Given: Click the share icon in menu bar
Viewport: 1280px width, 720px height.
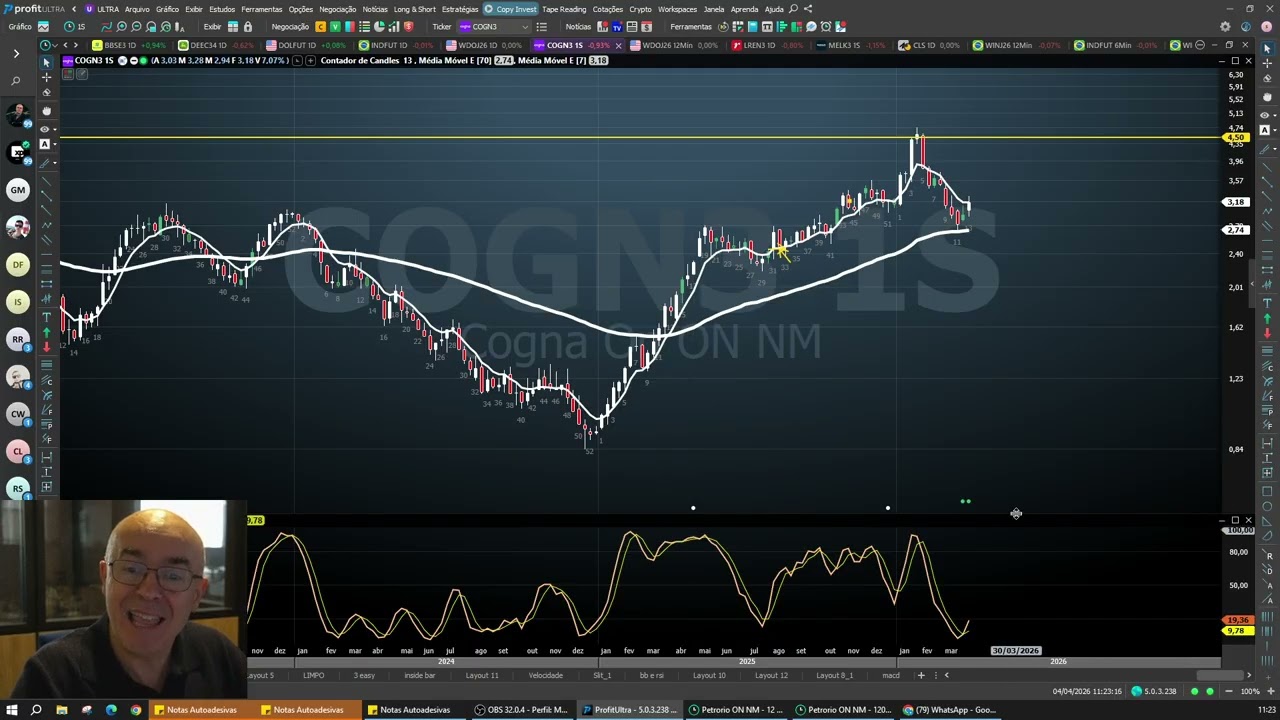Looking at the screenshot, I should (x=808, y=9).
